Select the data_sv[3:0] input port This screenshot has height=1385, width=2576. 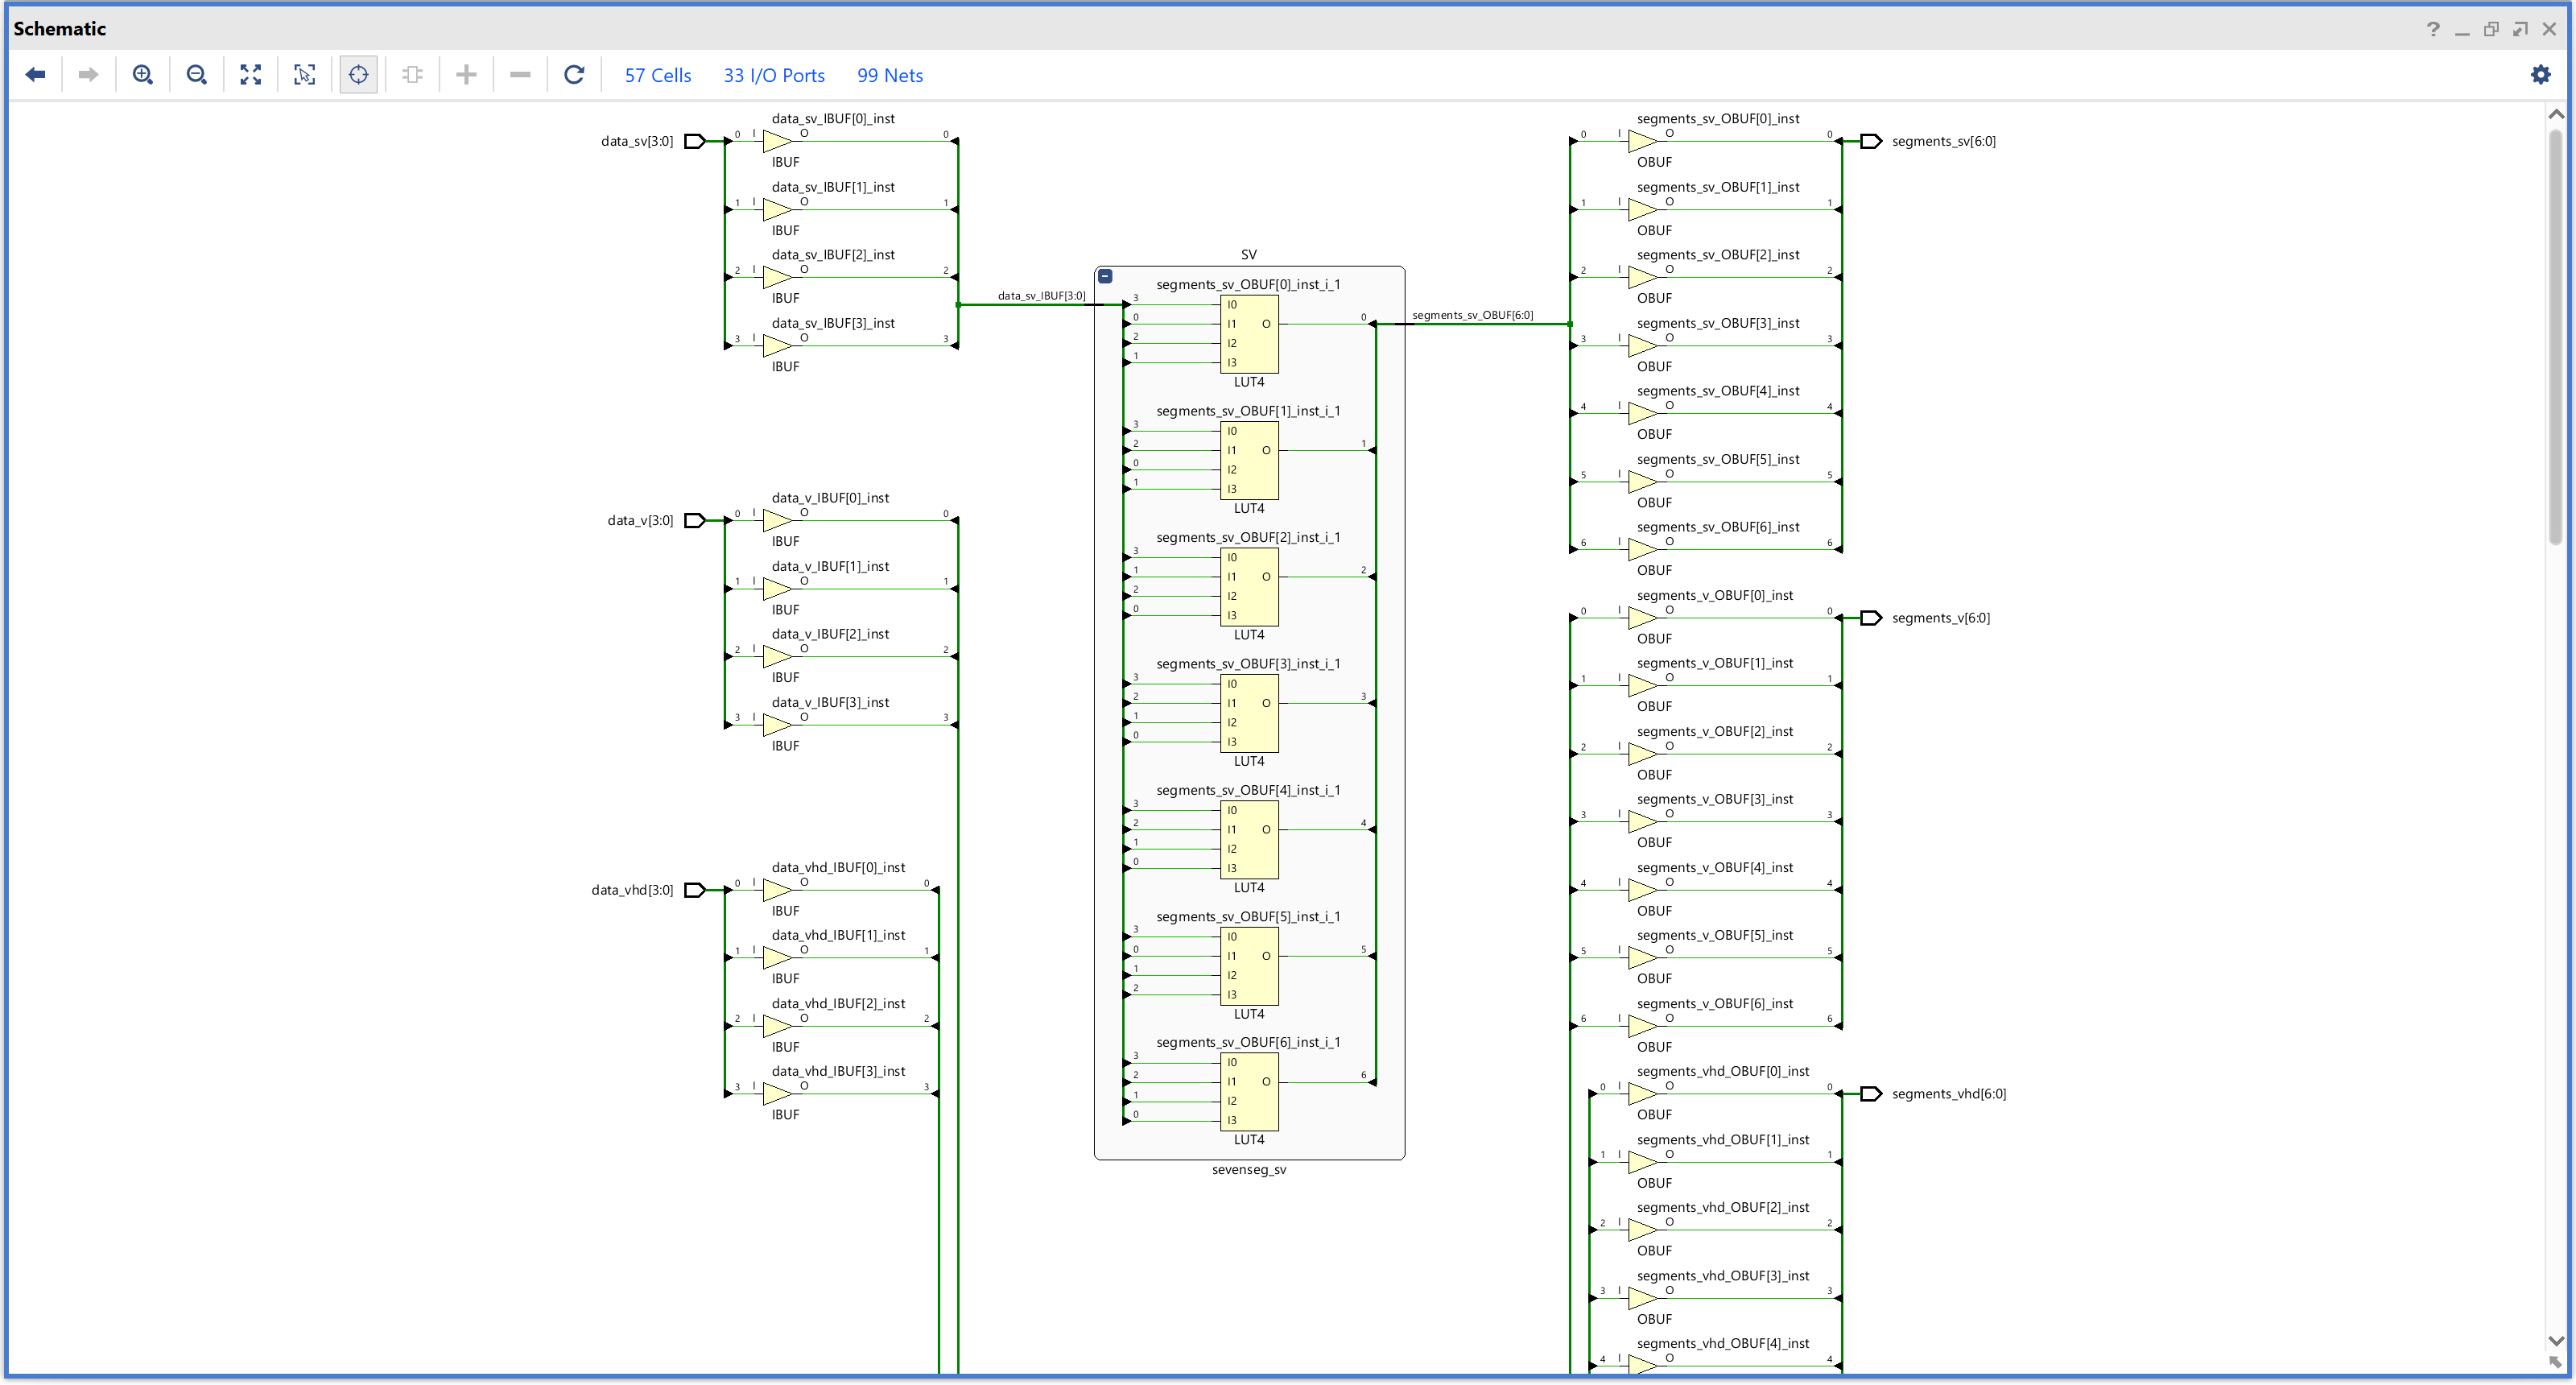(x=694, y=141)
